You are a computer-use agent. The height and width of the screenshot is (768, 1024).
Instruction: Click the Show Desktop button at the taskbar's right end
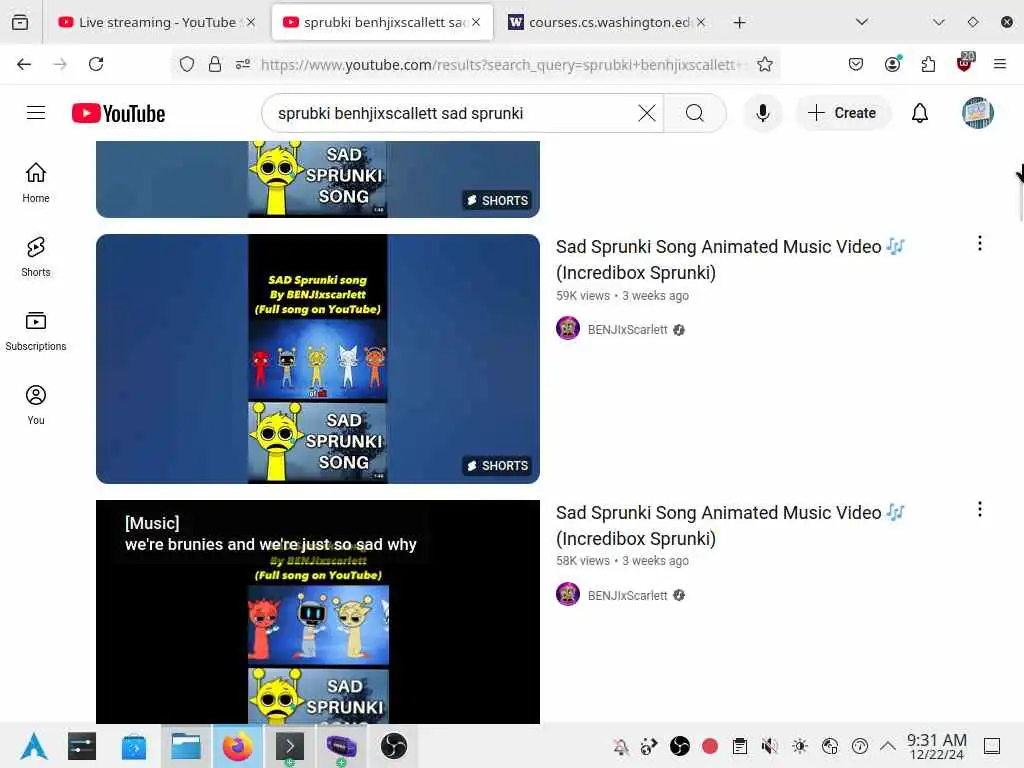point(992,746)
